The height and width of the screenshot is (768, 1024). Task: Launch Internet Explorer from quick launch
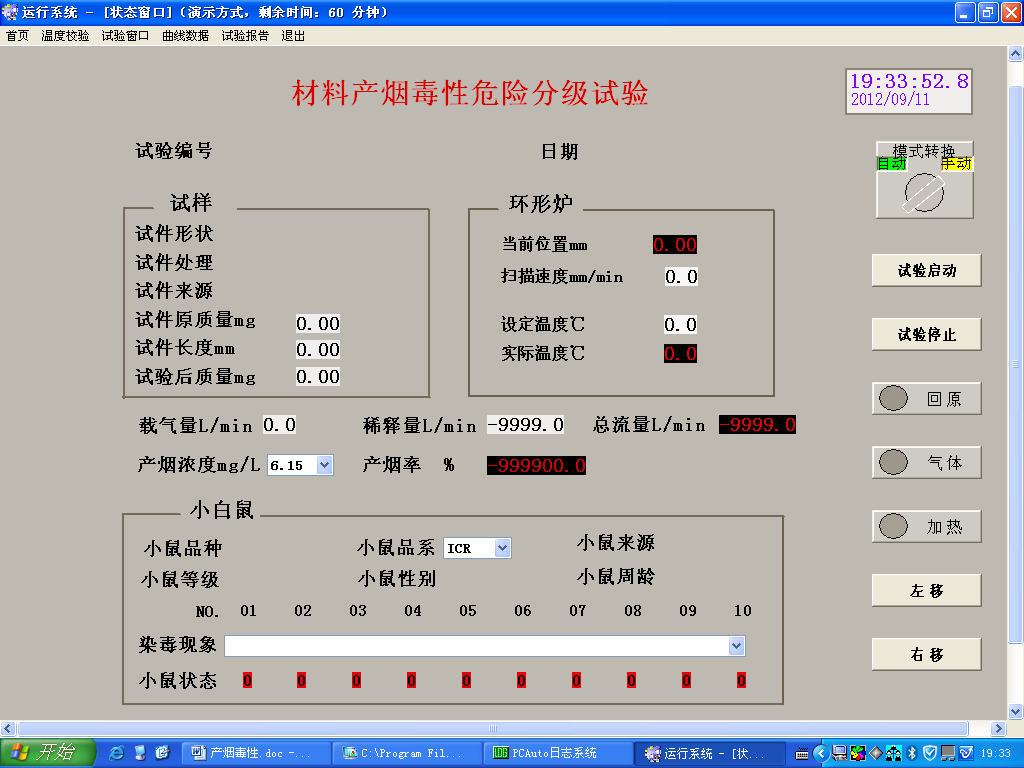coord(117,753)
